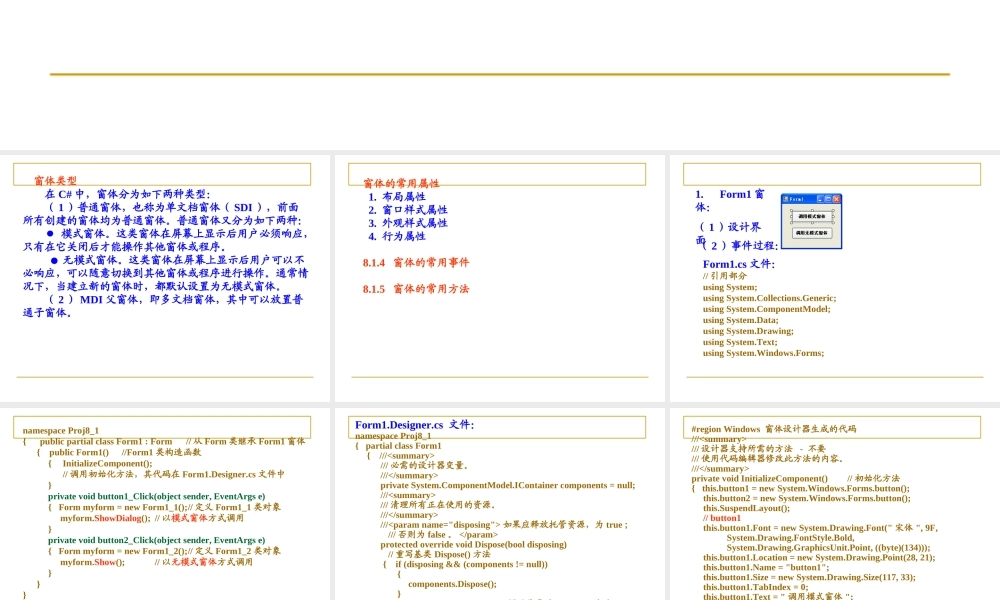Viewport: 1000px width, 600px height.
Task: Select the line using System.ComponentModel;
Action: coord(767,309)
